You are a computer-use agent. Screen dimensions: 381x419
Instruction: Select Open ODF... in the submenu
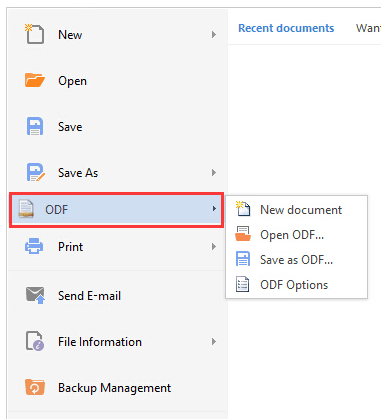tap(297, 234)
